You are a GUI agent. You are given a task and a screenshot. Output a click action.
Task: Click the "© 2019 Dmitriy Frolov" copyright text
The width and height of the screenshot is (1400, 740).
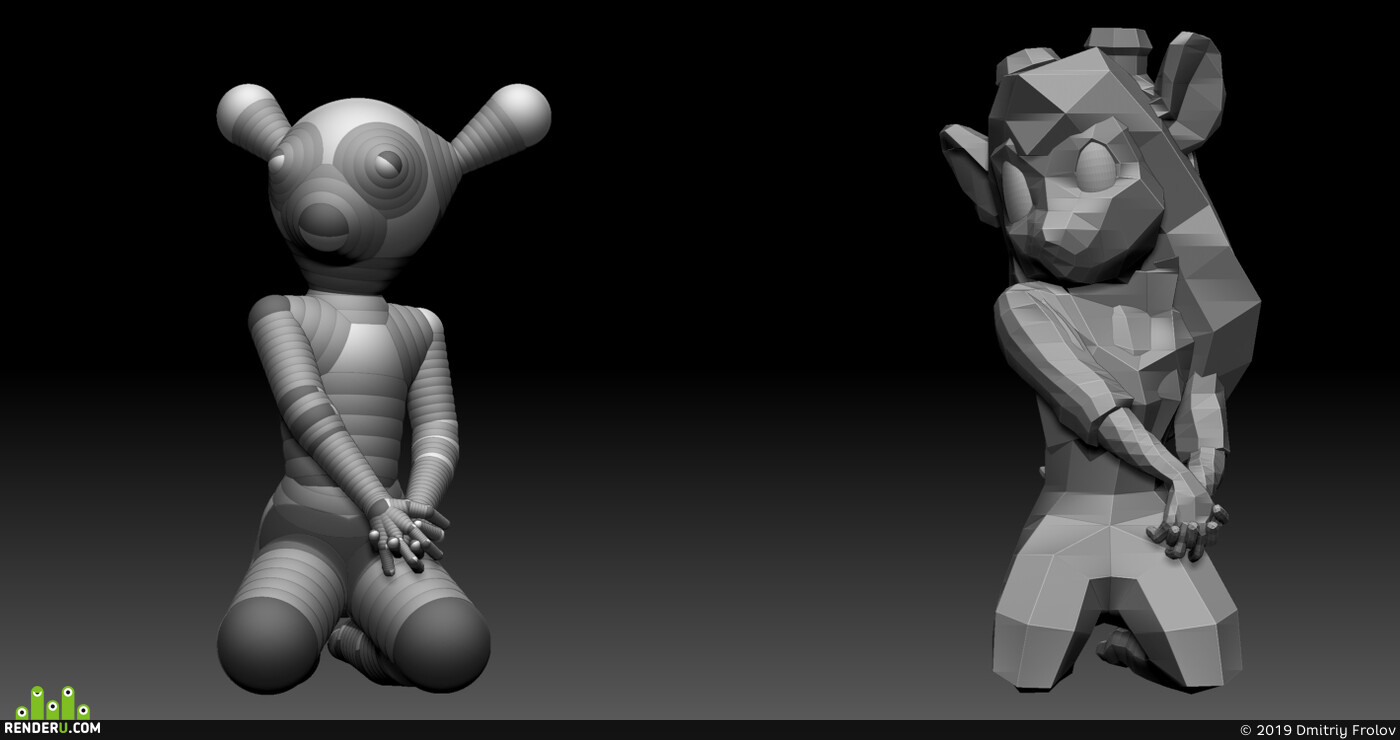tap(1317, 730)
